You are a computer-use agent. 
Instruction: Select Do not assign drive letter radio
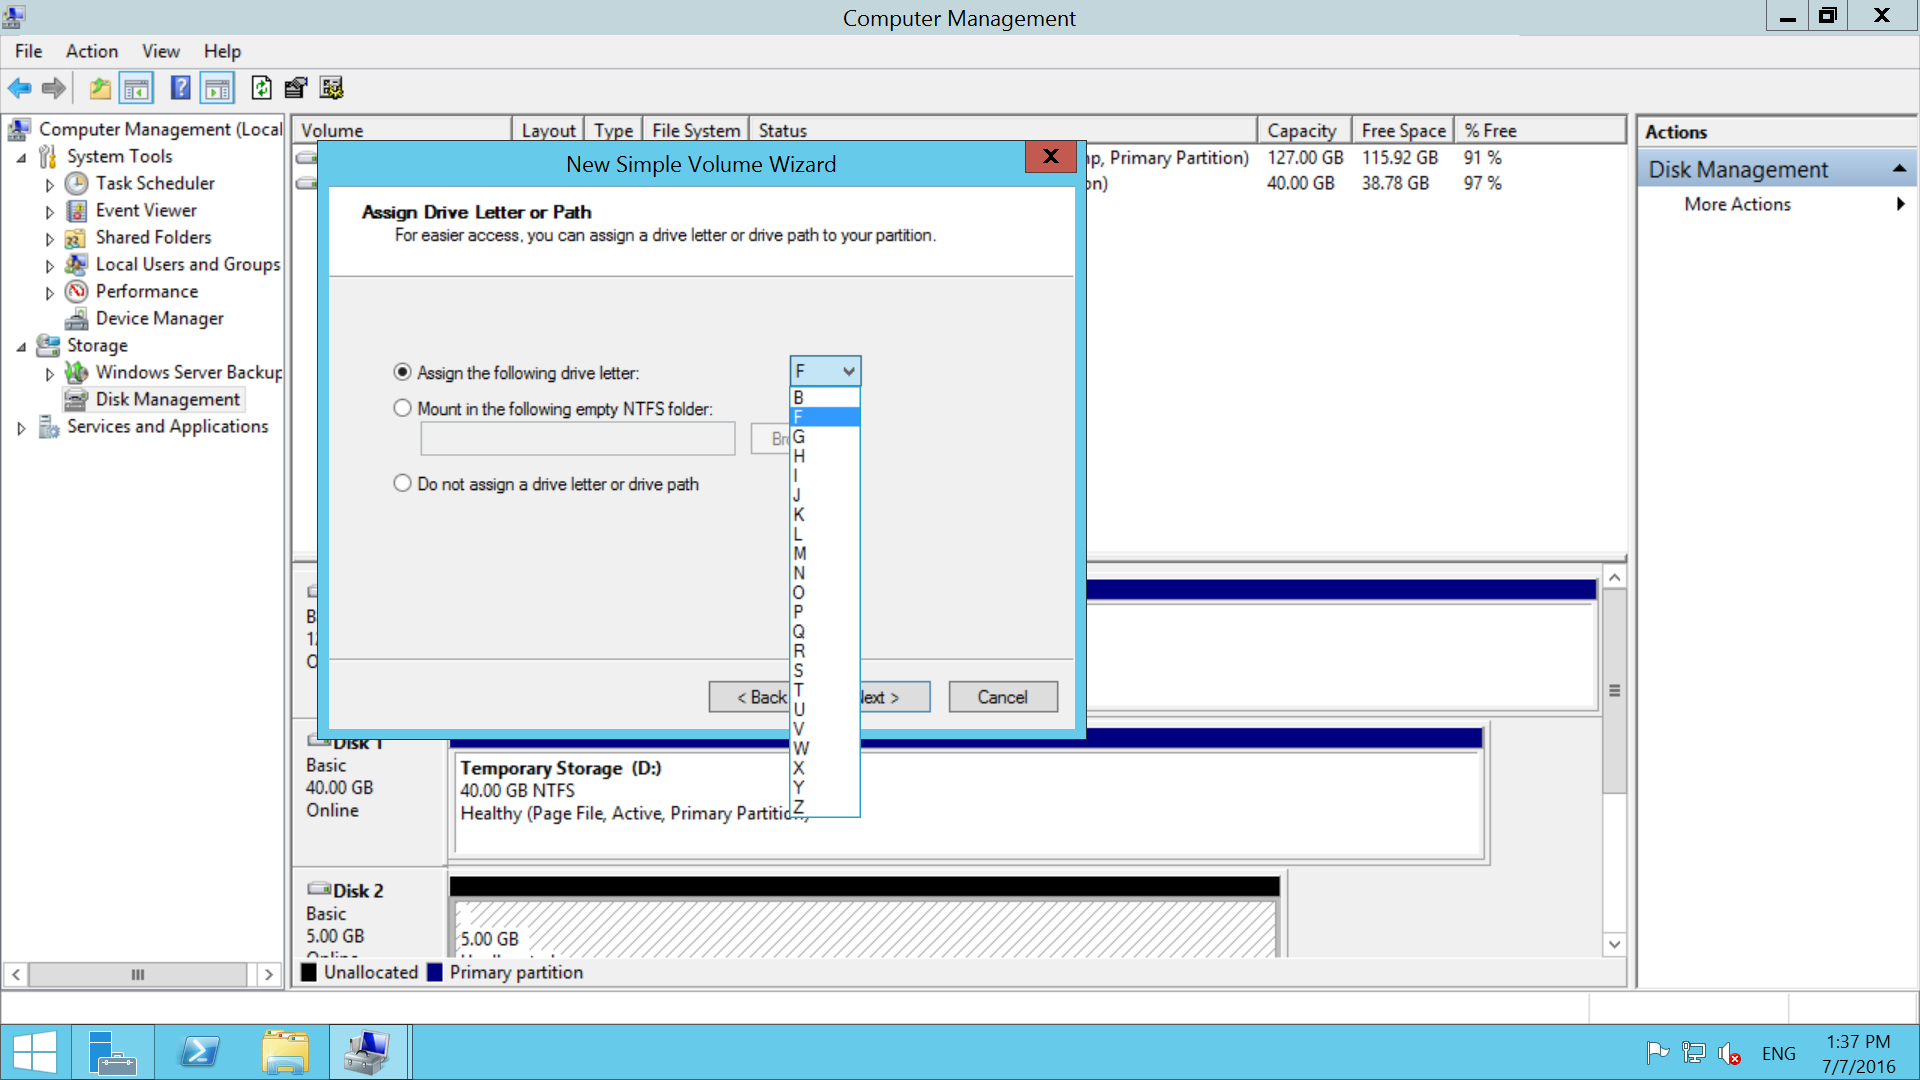402,483
